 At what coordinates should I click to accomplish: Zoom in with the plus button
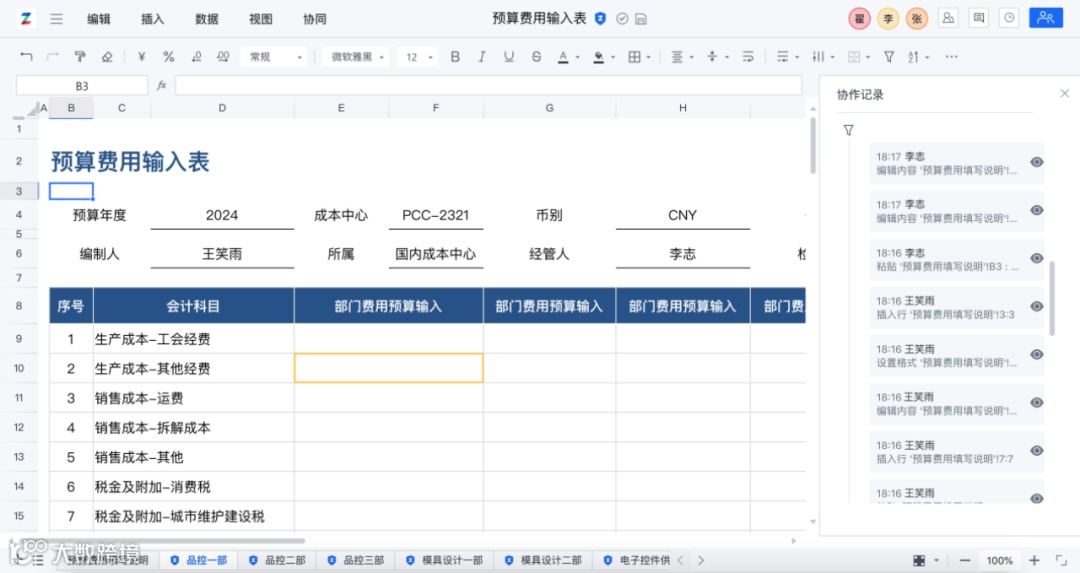pos(1034,561)
